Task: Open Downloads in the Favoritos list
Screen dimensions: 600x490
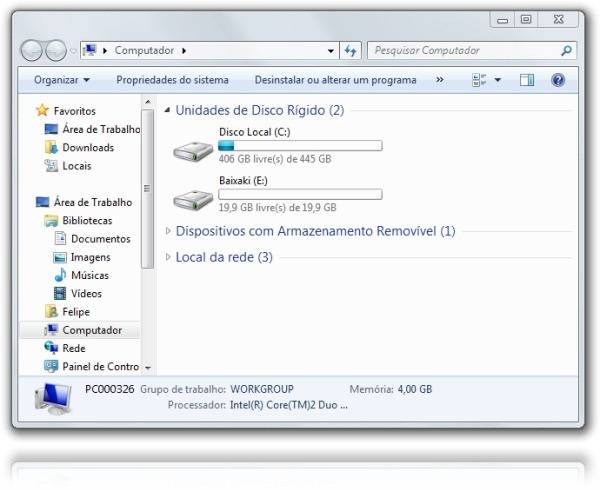Action: (x=79, y=148)
